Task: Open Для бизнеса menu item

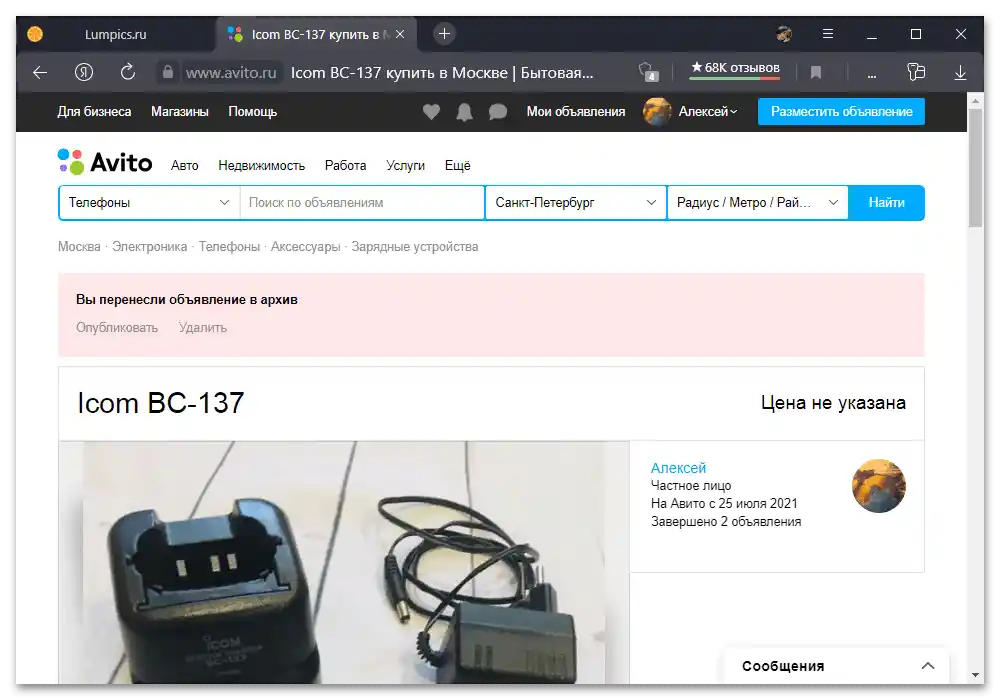Action: point(94,112)
